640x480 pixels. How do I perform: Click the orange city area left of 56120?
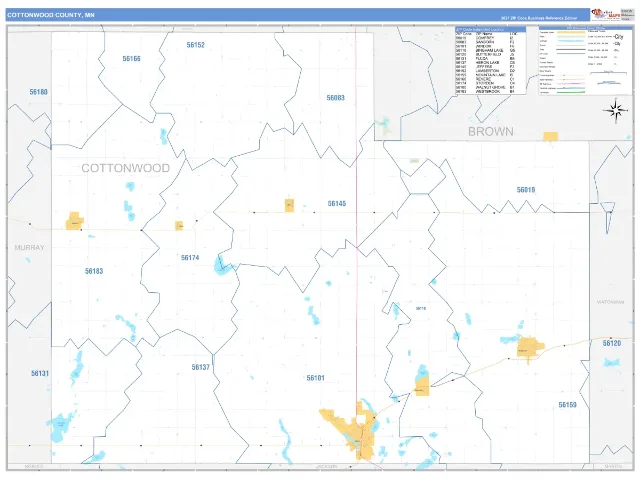(x=529, y=348)
